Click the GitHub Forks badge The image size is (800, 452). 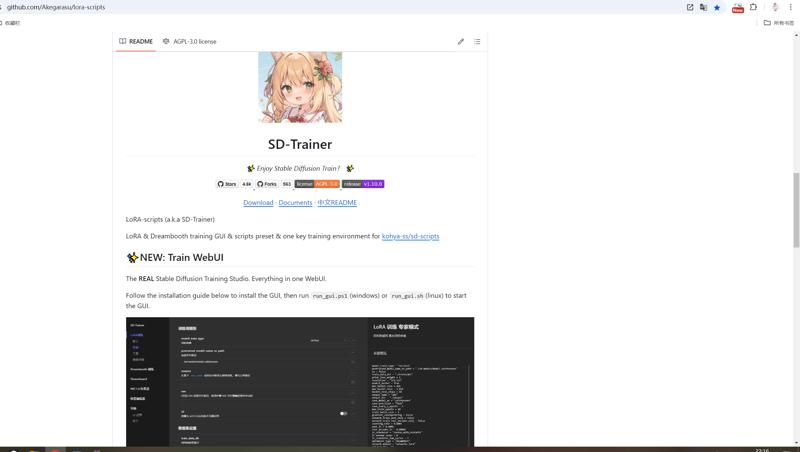pyautogui.click(x=267, y=184)
